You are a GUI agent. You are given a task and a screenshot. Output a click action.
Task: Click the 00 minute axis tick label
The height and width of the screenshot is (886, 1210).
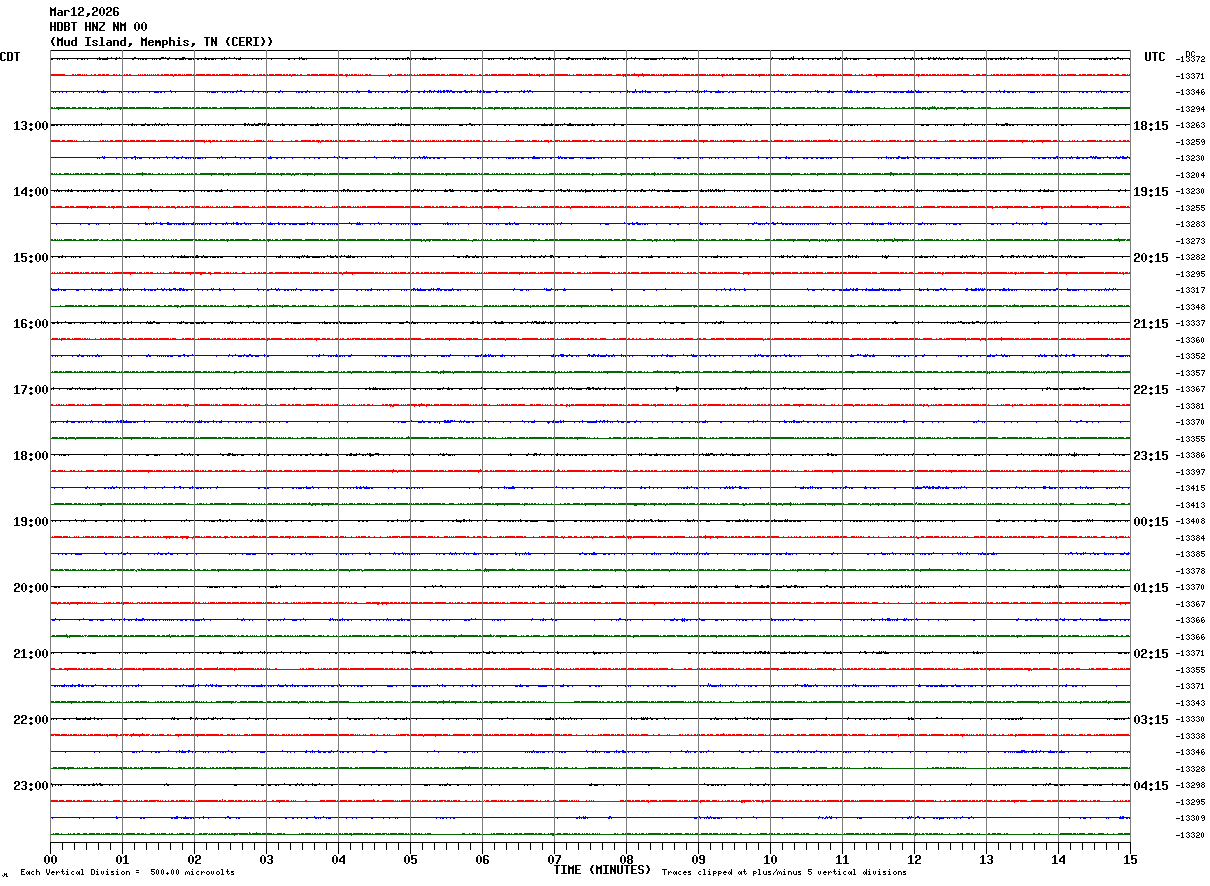51,859
